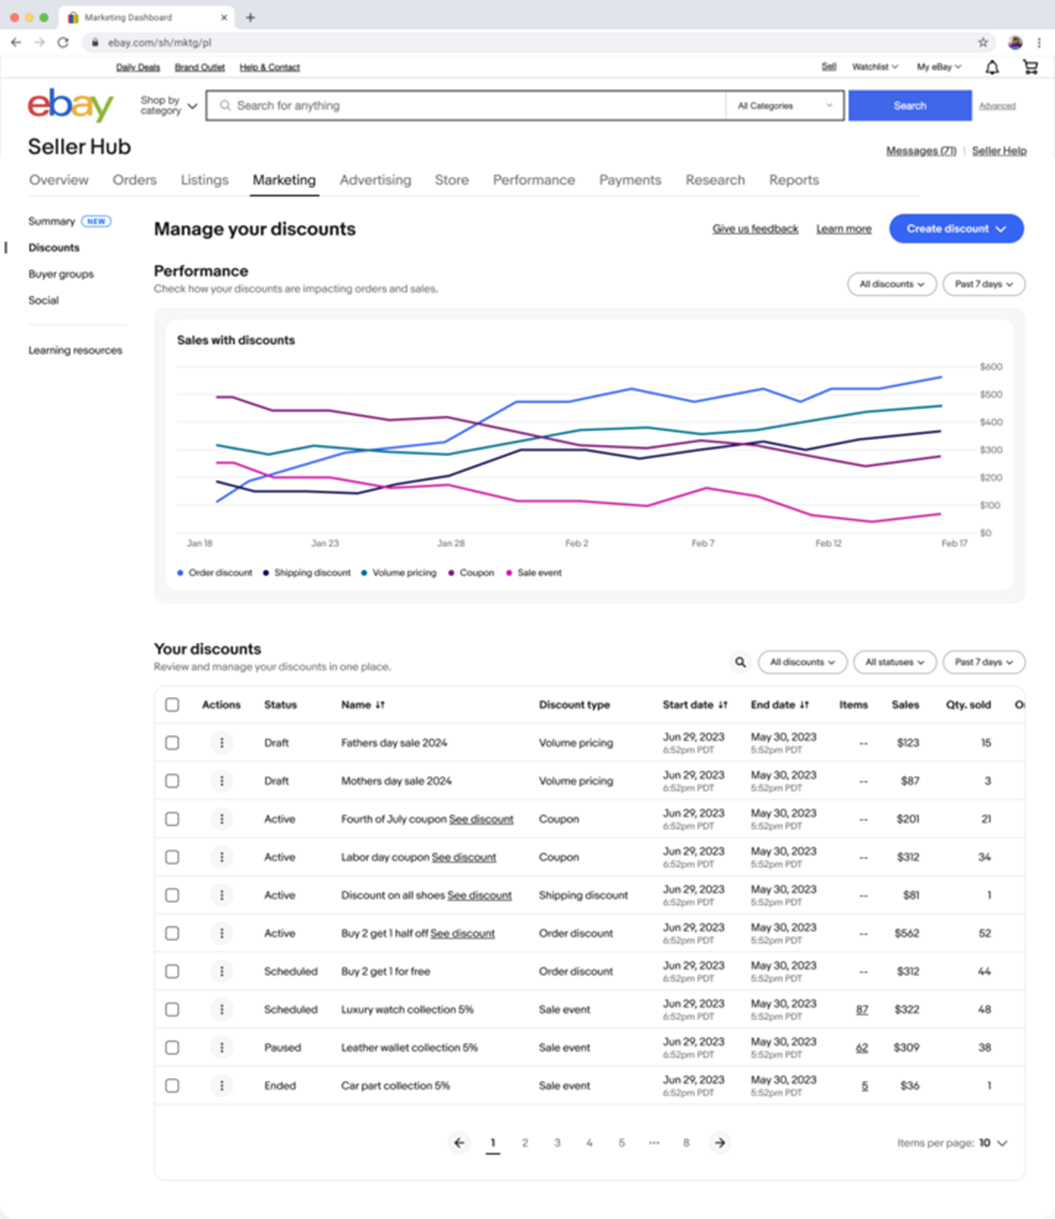
Task: Open the notifications bell
Action: pyautogui.click(x=992, y=67)
